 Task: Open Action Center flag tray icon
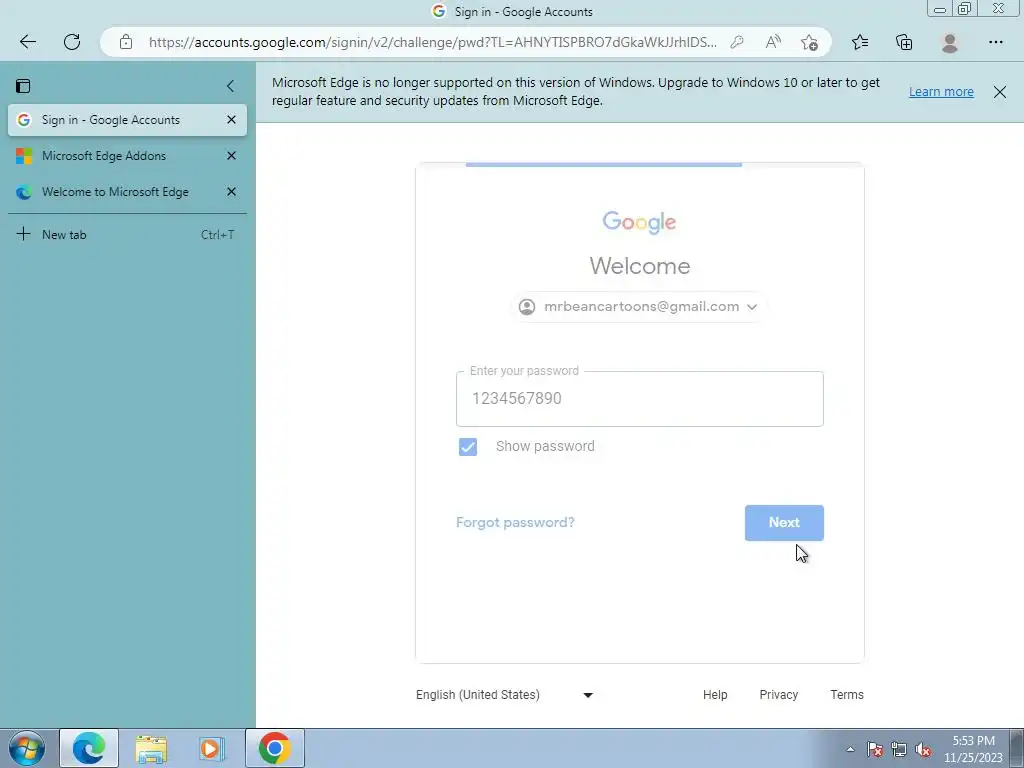[x=875, y=749]
